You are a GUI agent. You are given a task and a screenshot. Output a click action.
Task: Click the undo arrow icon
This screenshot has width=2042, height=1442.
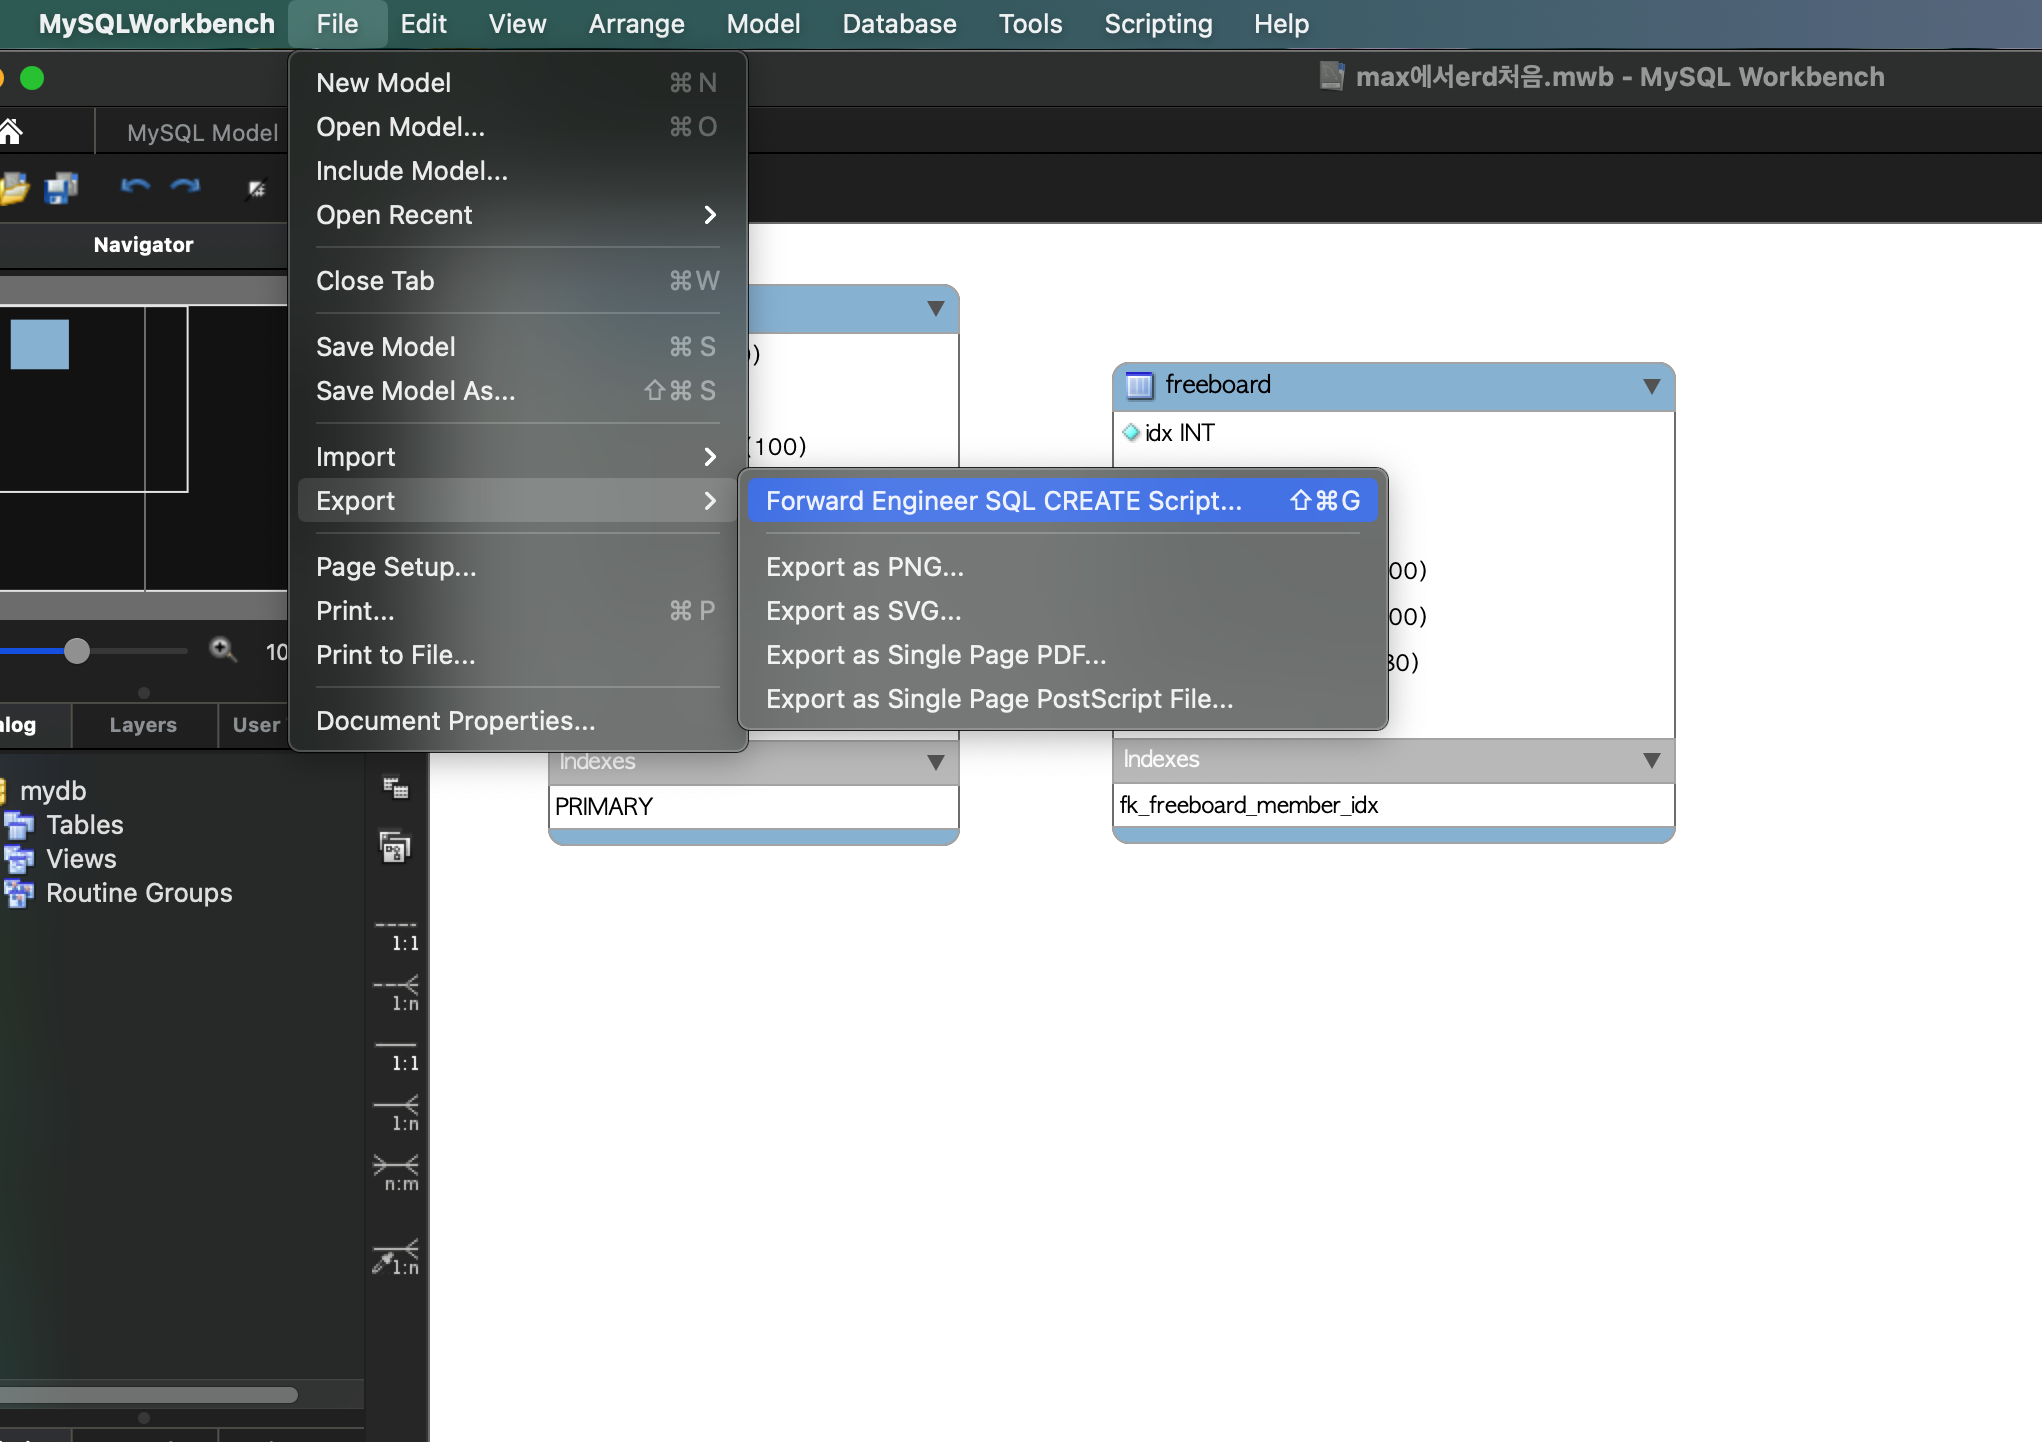click(x=135, y=186)
